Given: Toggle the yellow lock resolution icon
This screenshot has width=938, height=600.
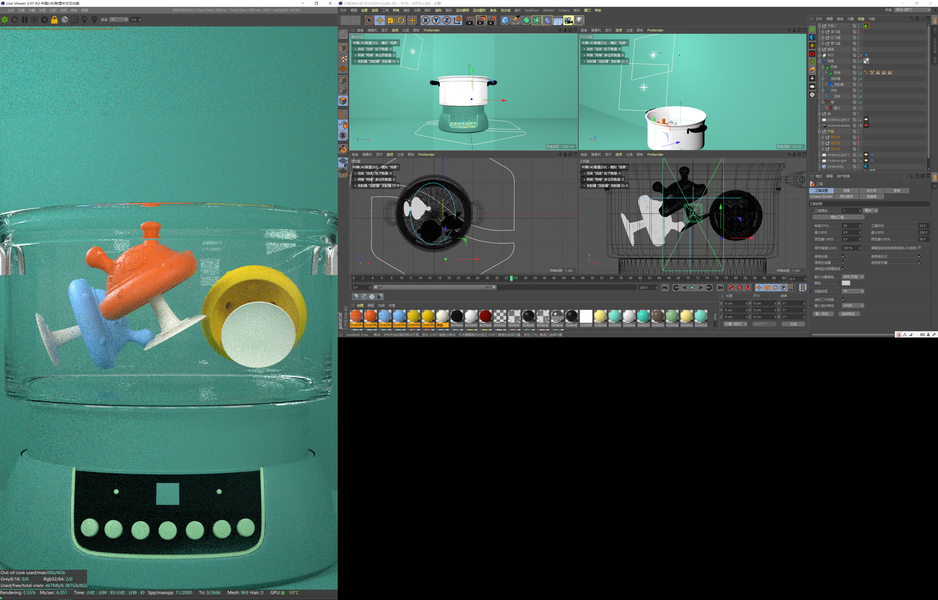Looking at the screenshot, I should click(x=54, y=20).
